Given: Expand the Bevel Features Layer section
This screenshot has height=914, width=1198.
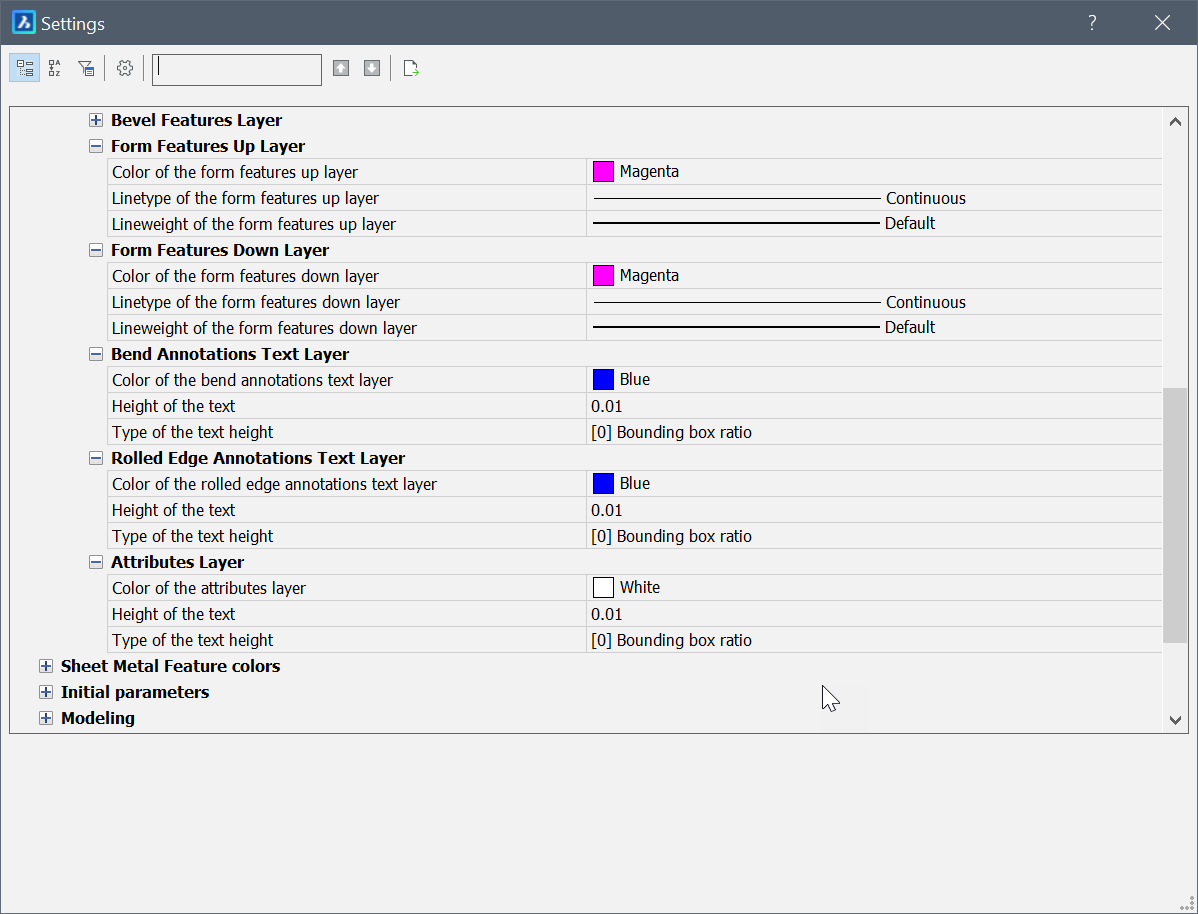Looking at the screenshot, I should 96,120.
